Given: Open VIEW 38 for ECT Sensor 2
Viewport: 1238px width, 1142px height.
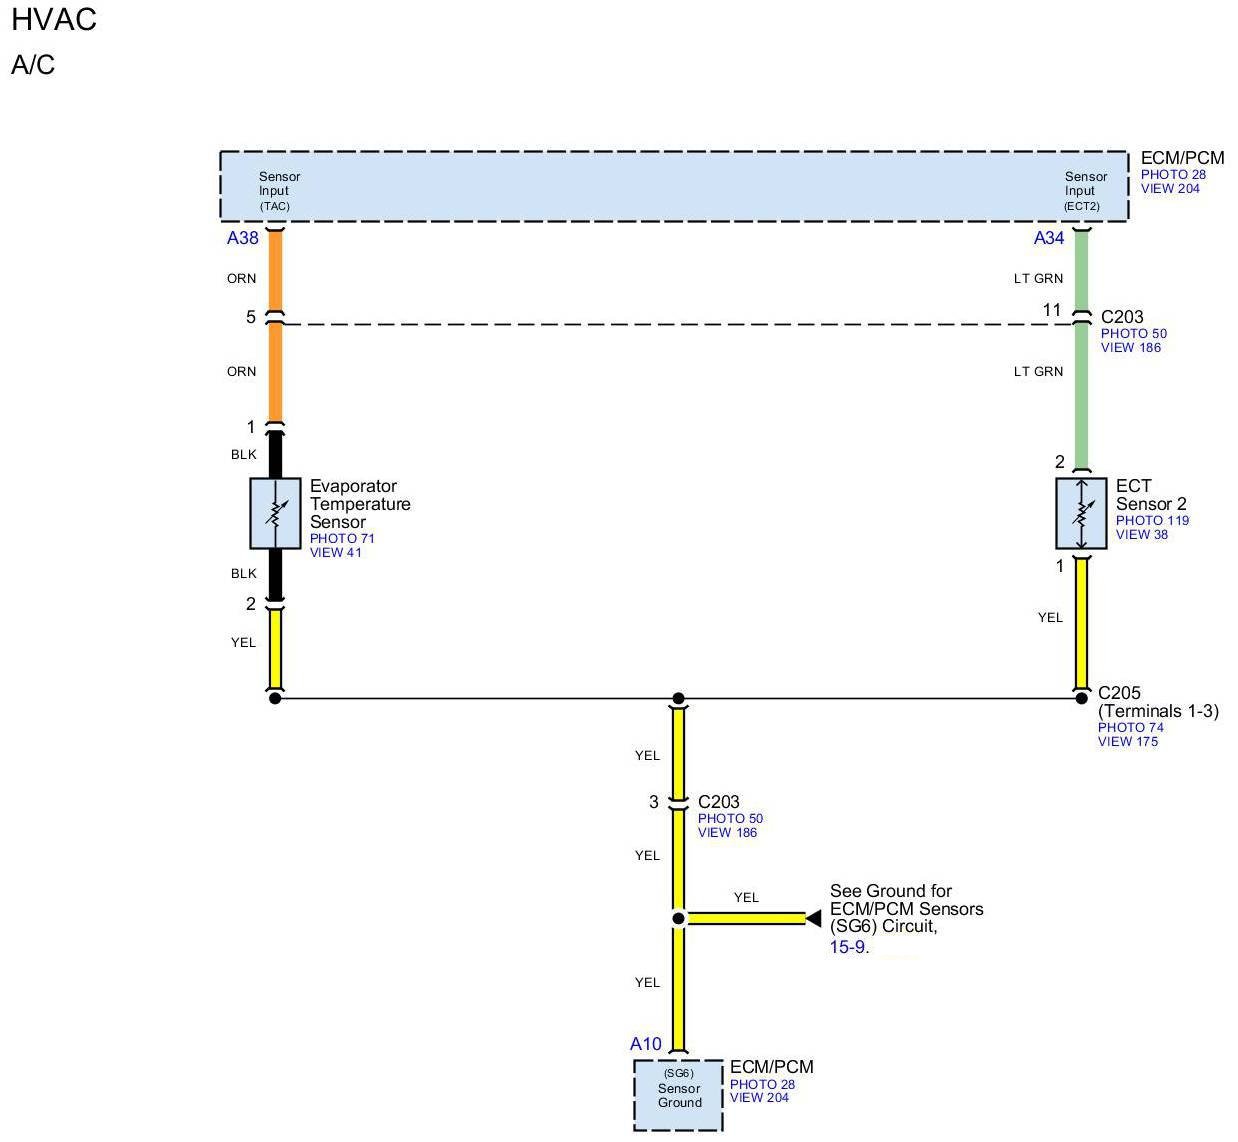Looking at the screenshot, I should click(1141, 534).
